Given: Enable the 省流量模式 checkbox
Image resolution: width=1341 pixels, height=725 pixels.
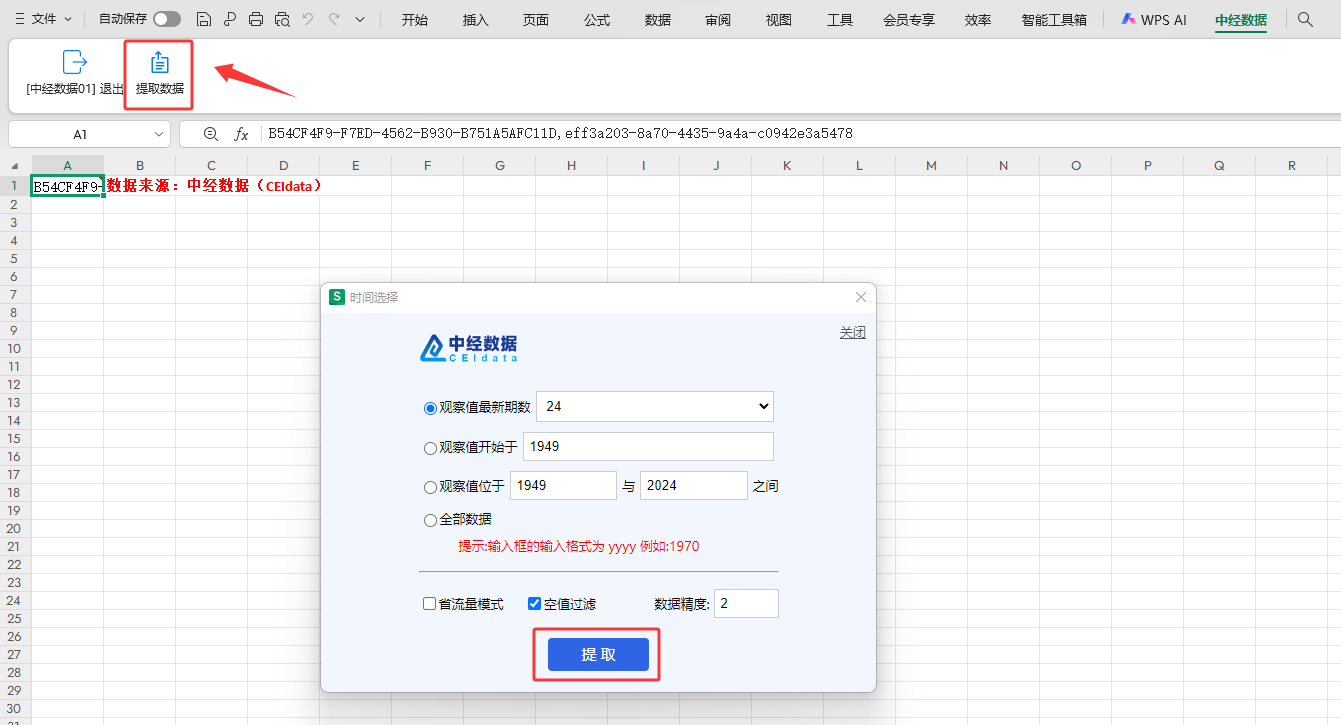Looking at the screenshot, I should pos(429,604).
